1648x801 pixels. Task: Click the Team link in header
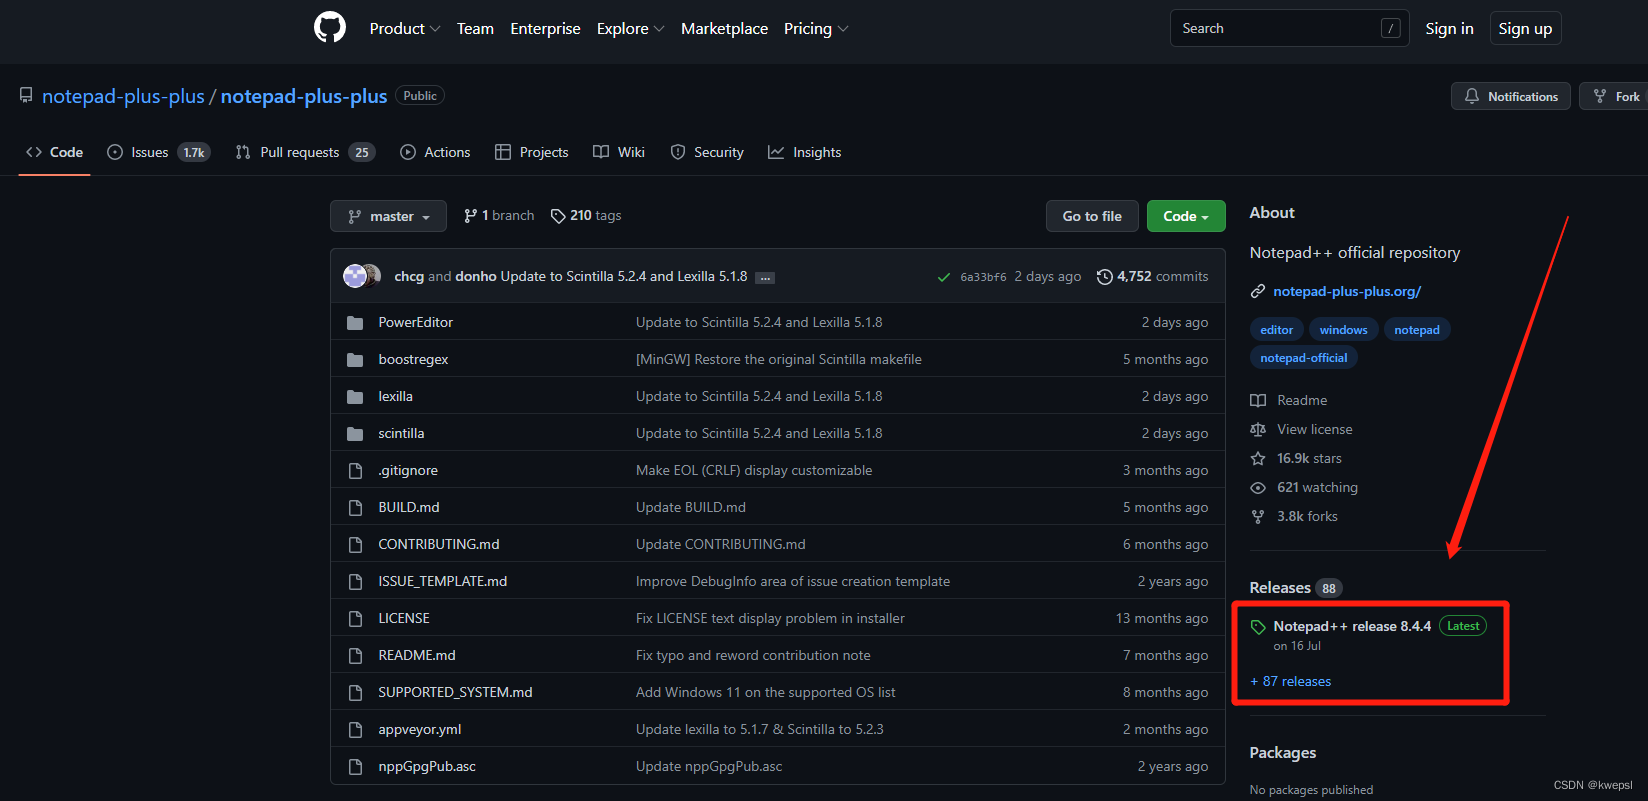coord(475,28)
